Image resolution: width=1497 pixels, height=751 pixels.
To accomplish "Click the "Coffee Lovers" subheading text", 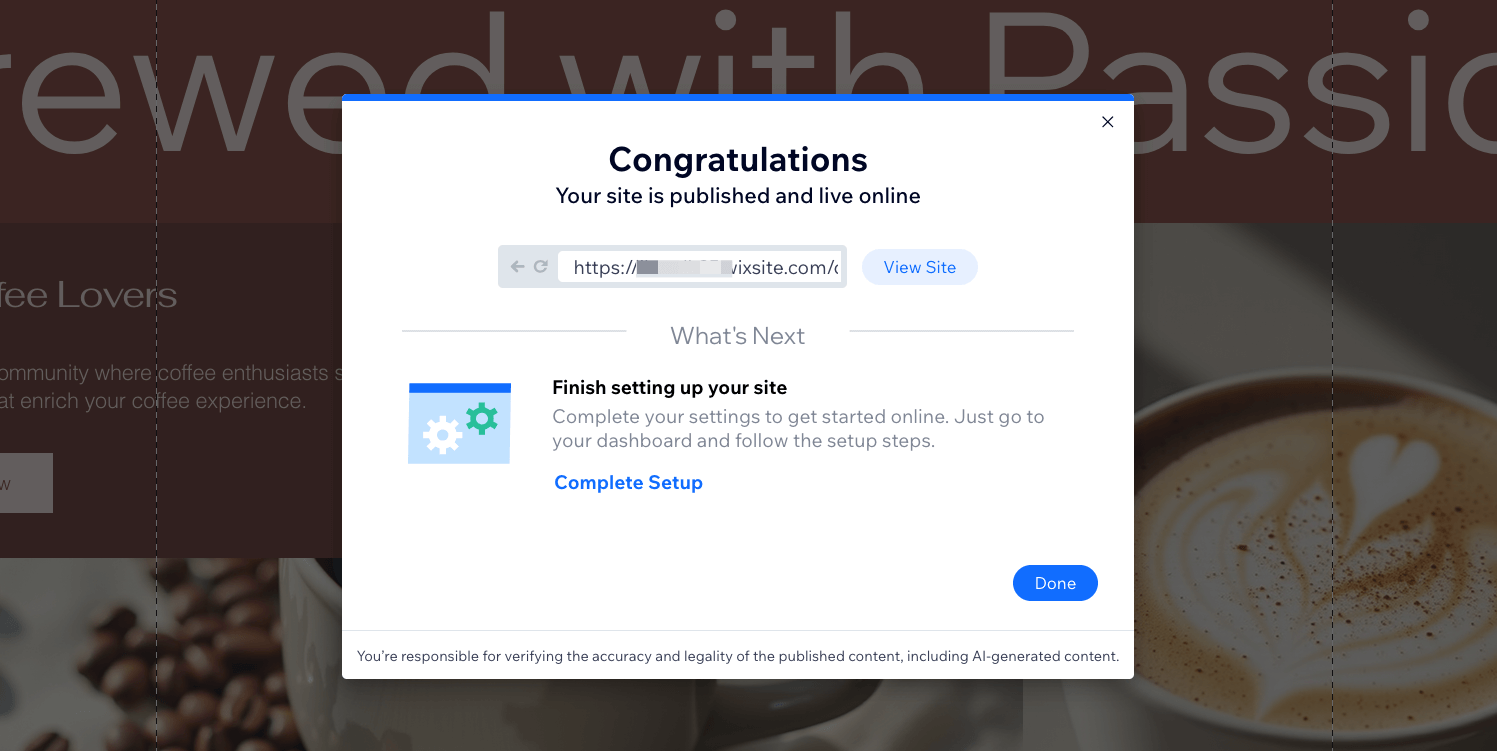I will click(x=88, y=295).
